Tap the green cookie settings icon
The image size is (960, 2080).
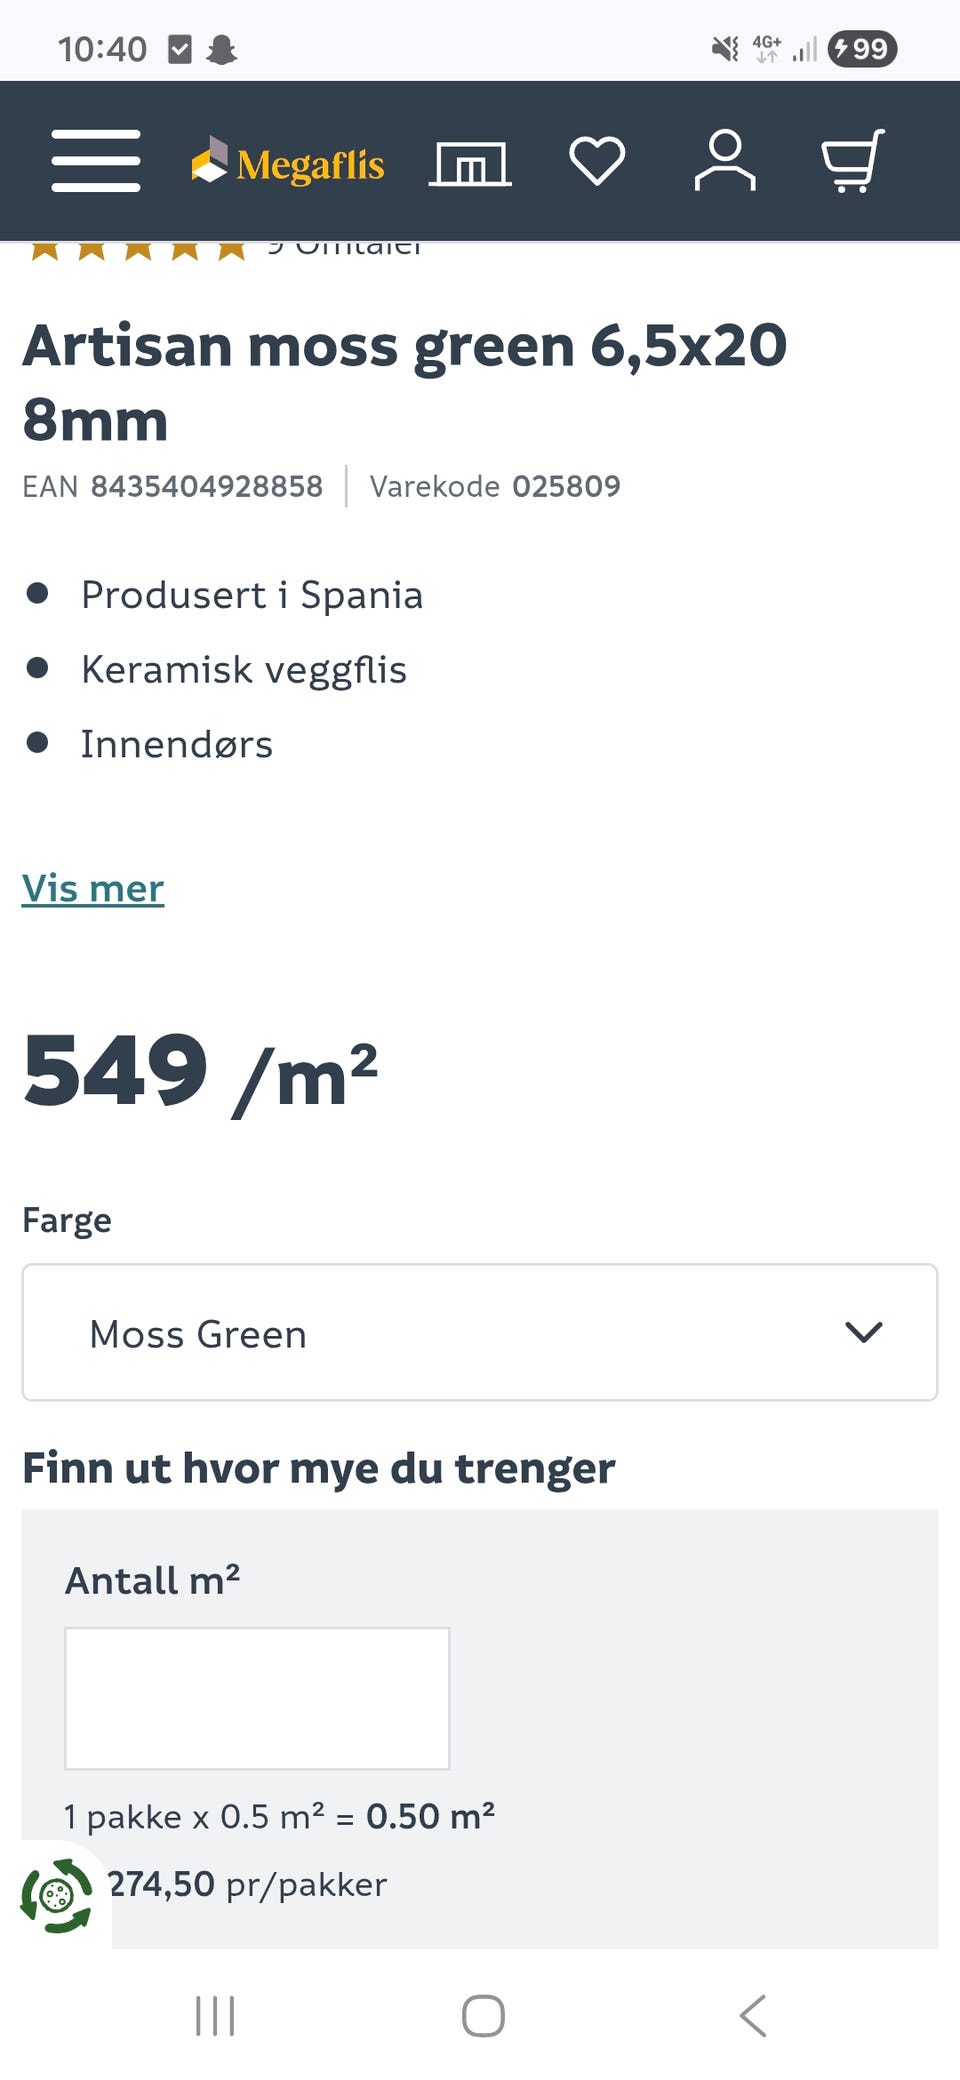[x=57, y=1895]
